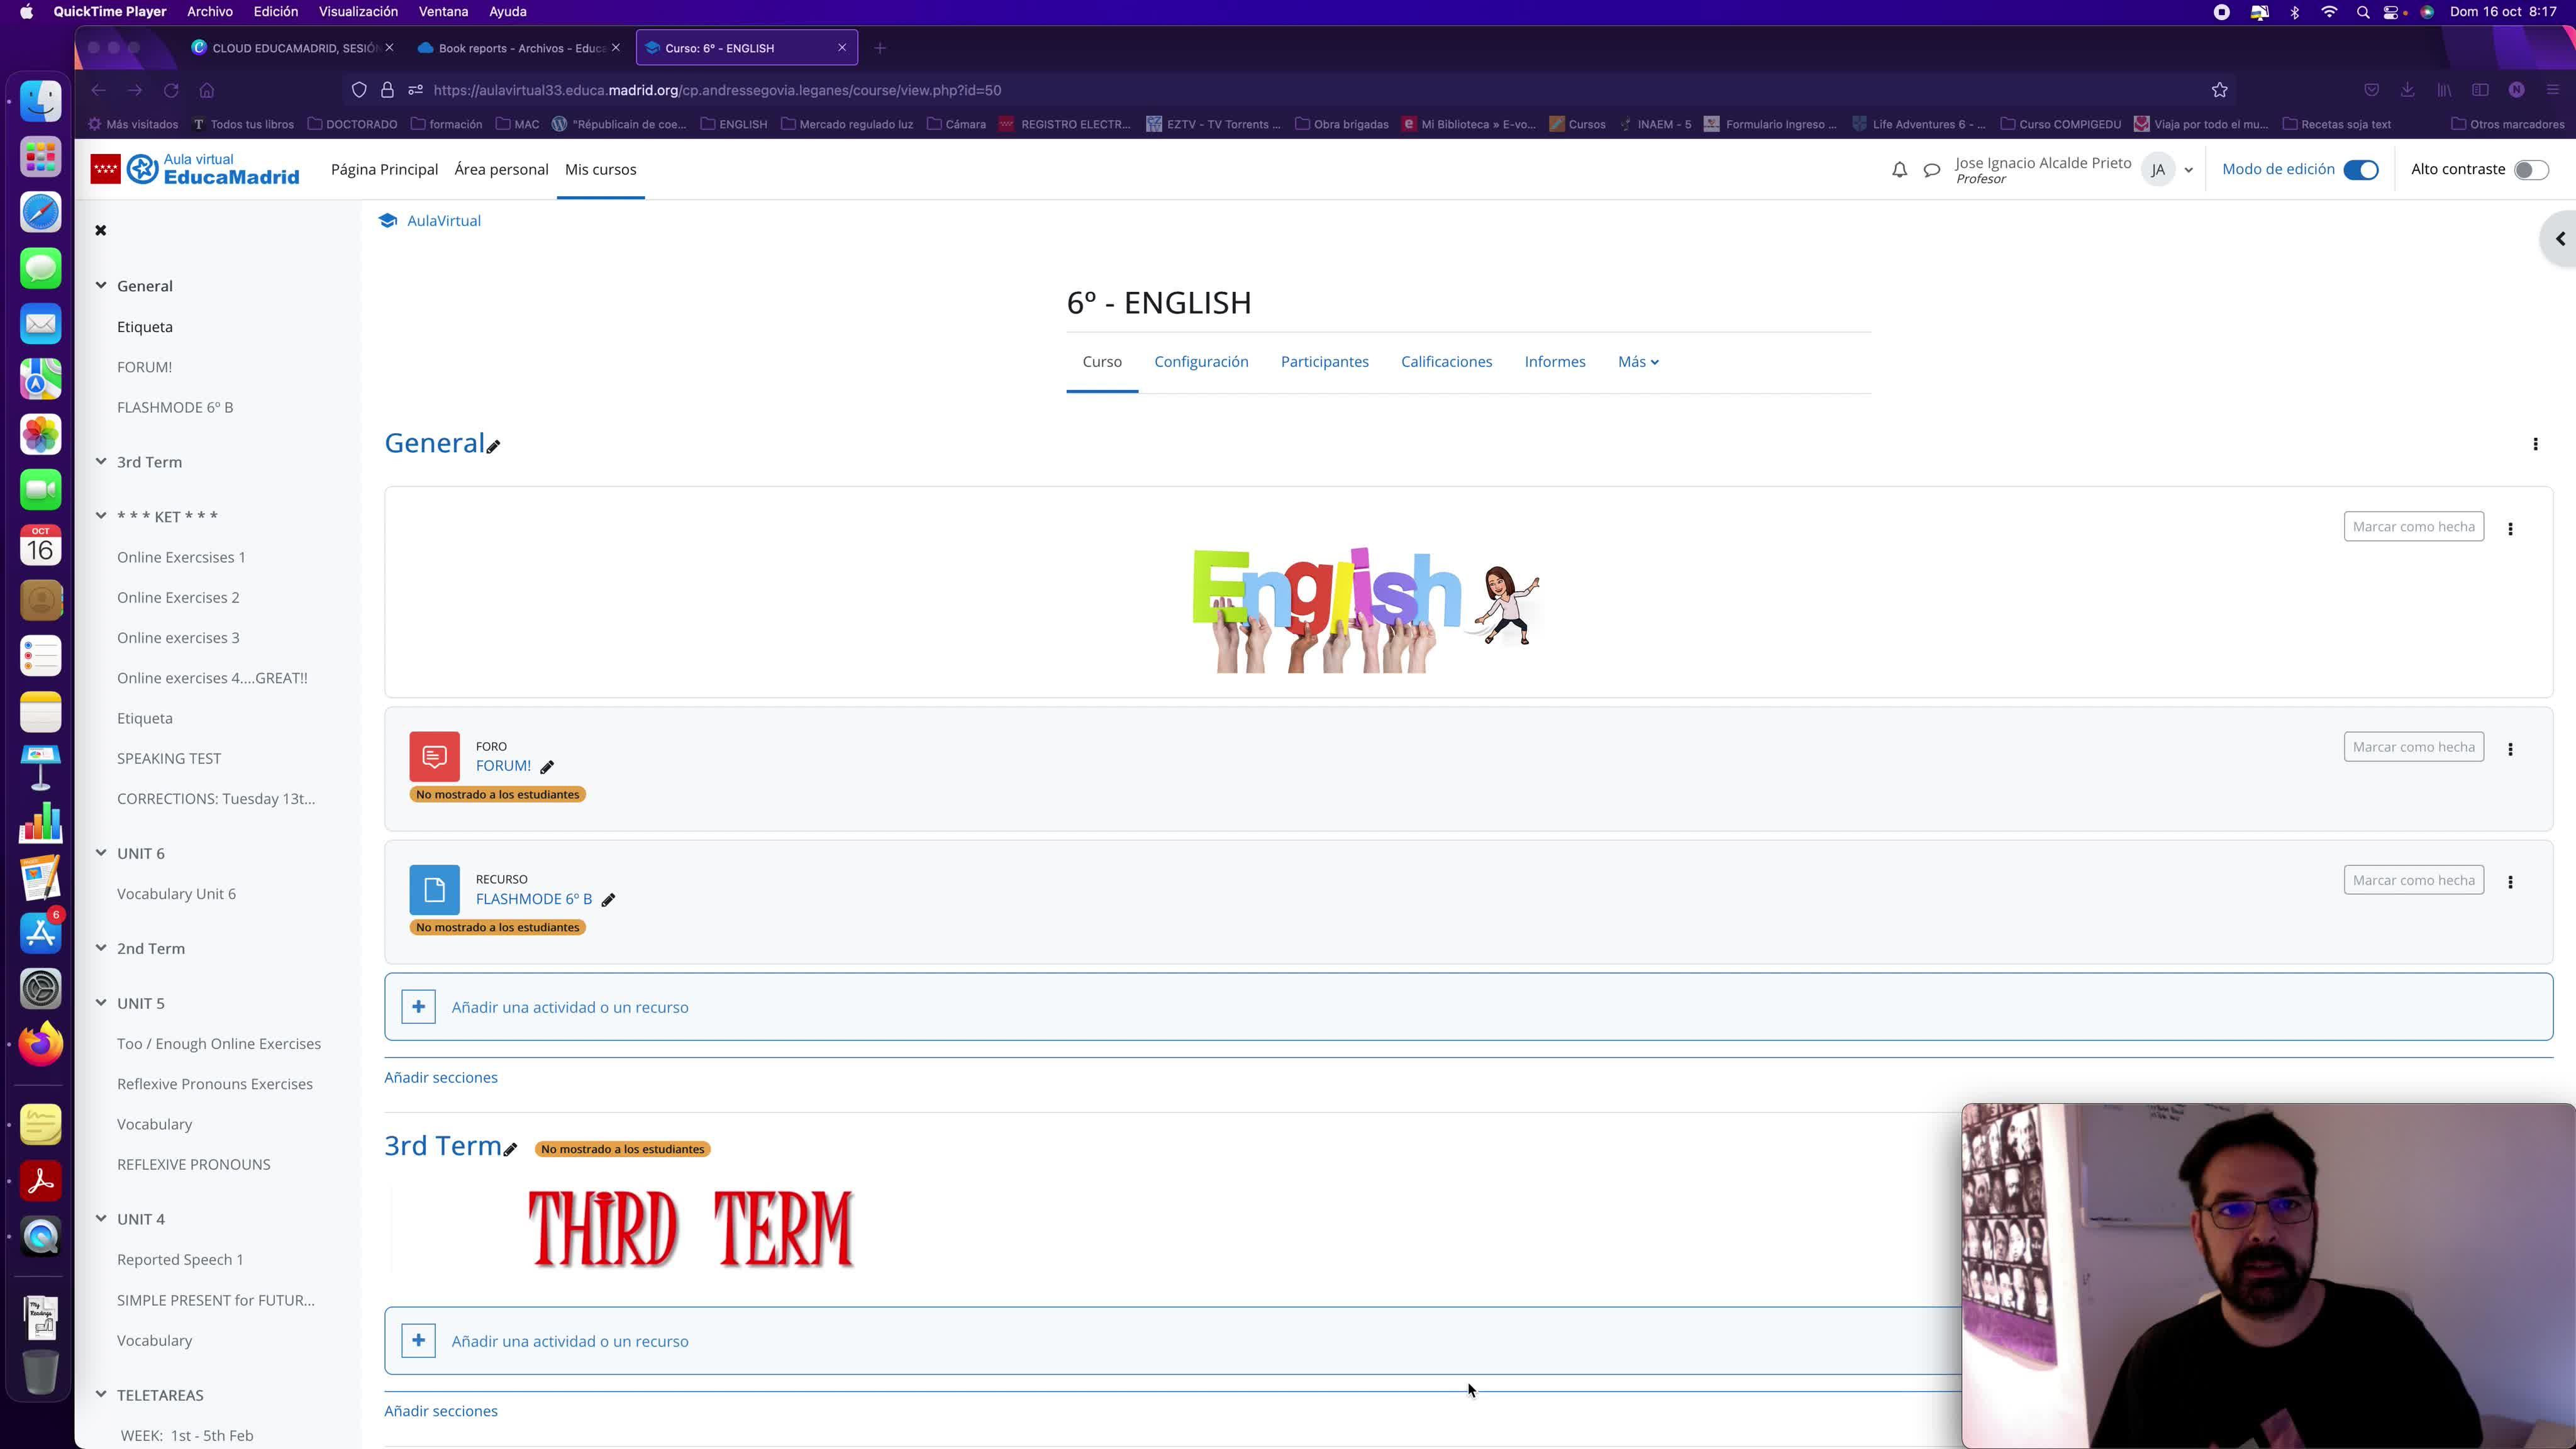Click the bookmark star in address bar
Image resolution: width=2576 pixels, height=1449 pixels.
(x=2219, y=90)
